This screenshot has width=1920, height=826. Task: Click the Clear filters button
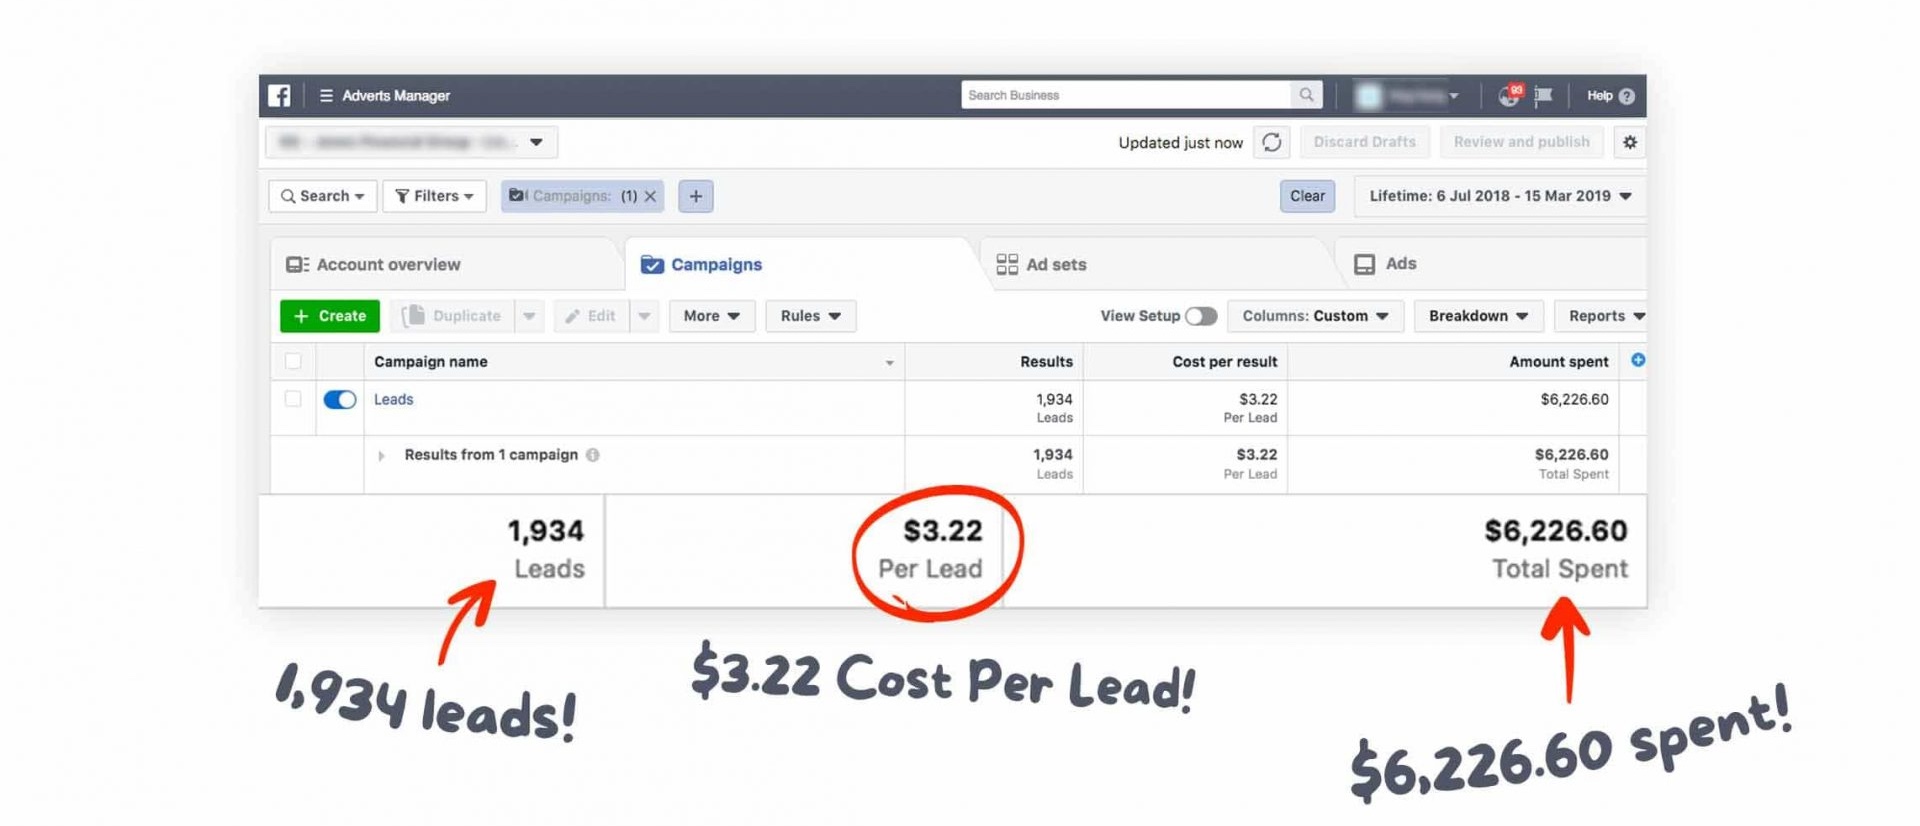click(x=1307, y=196)
